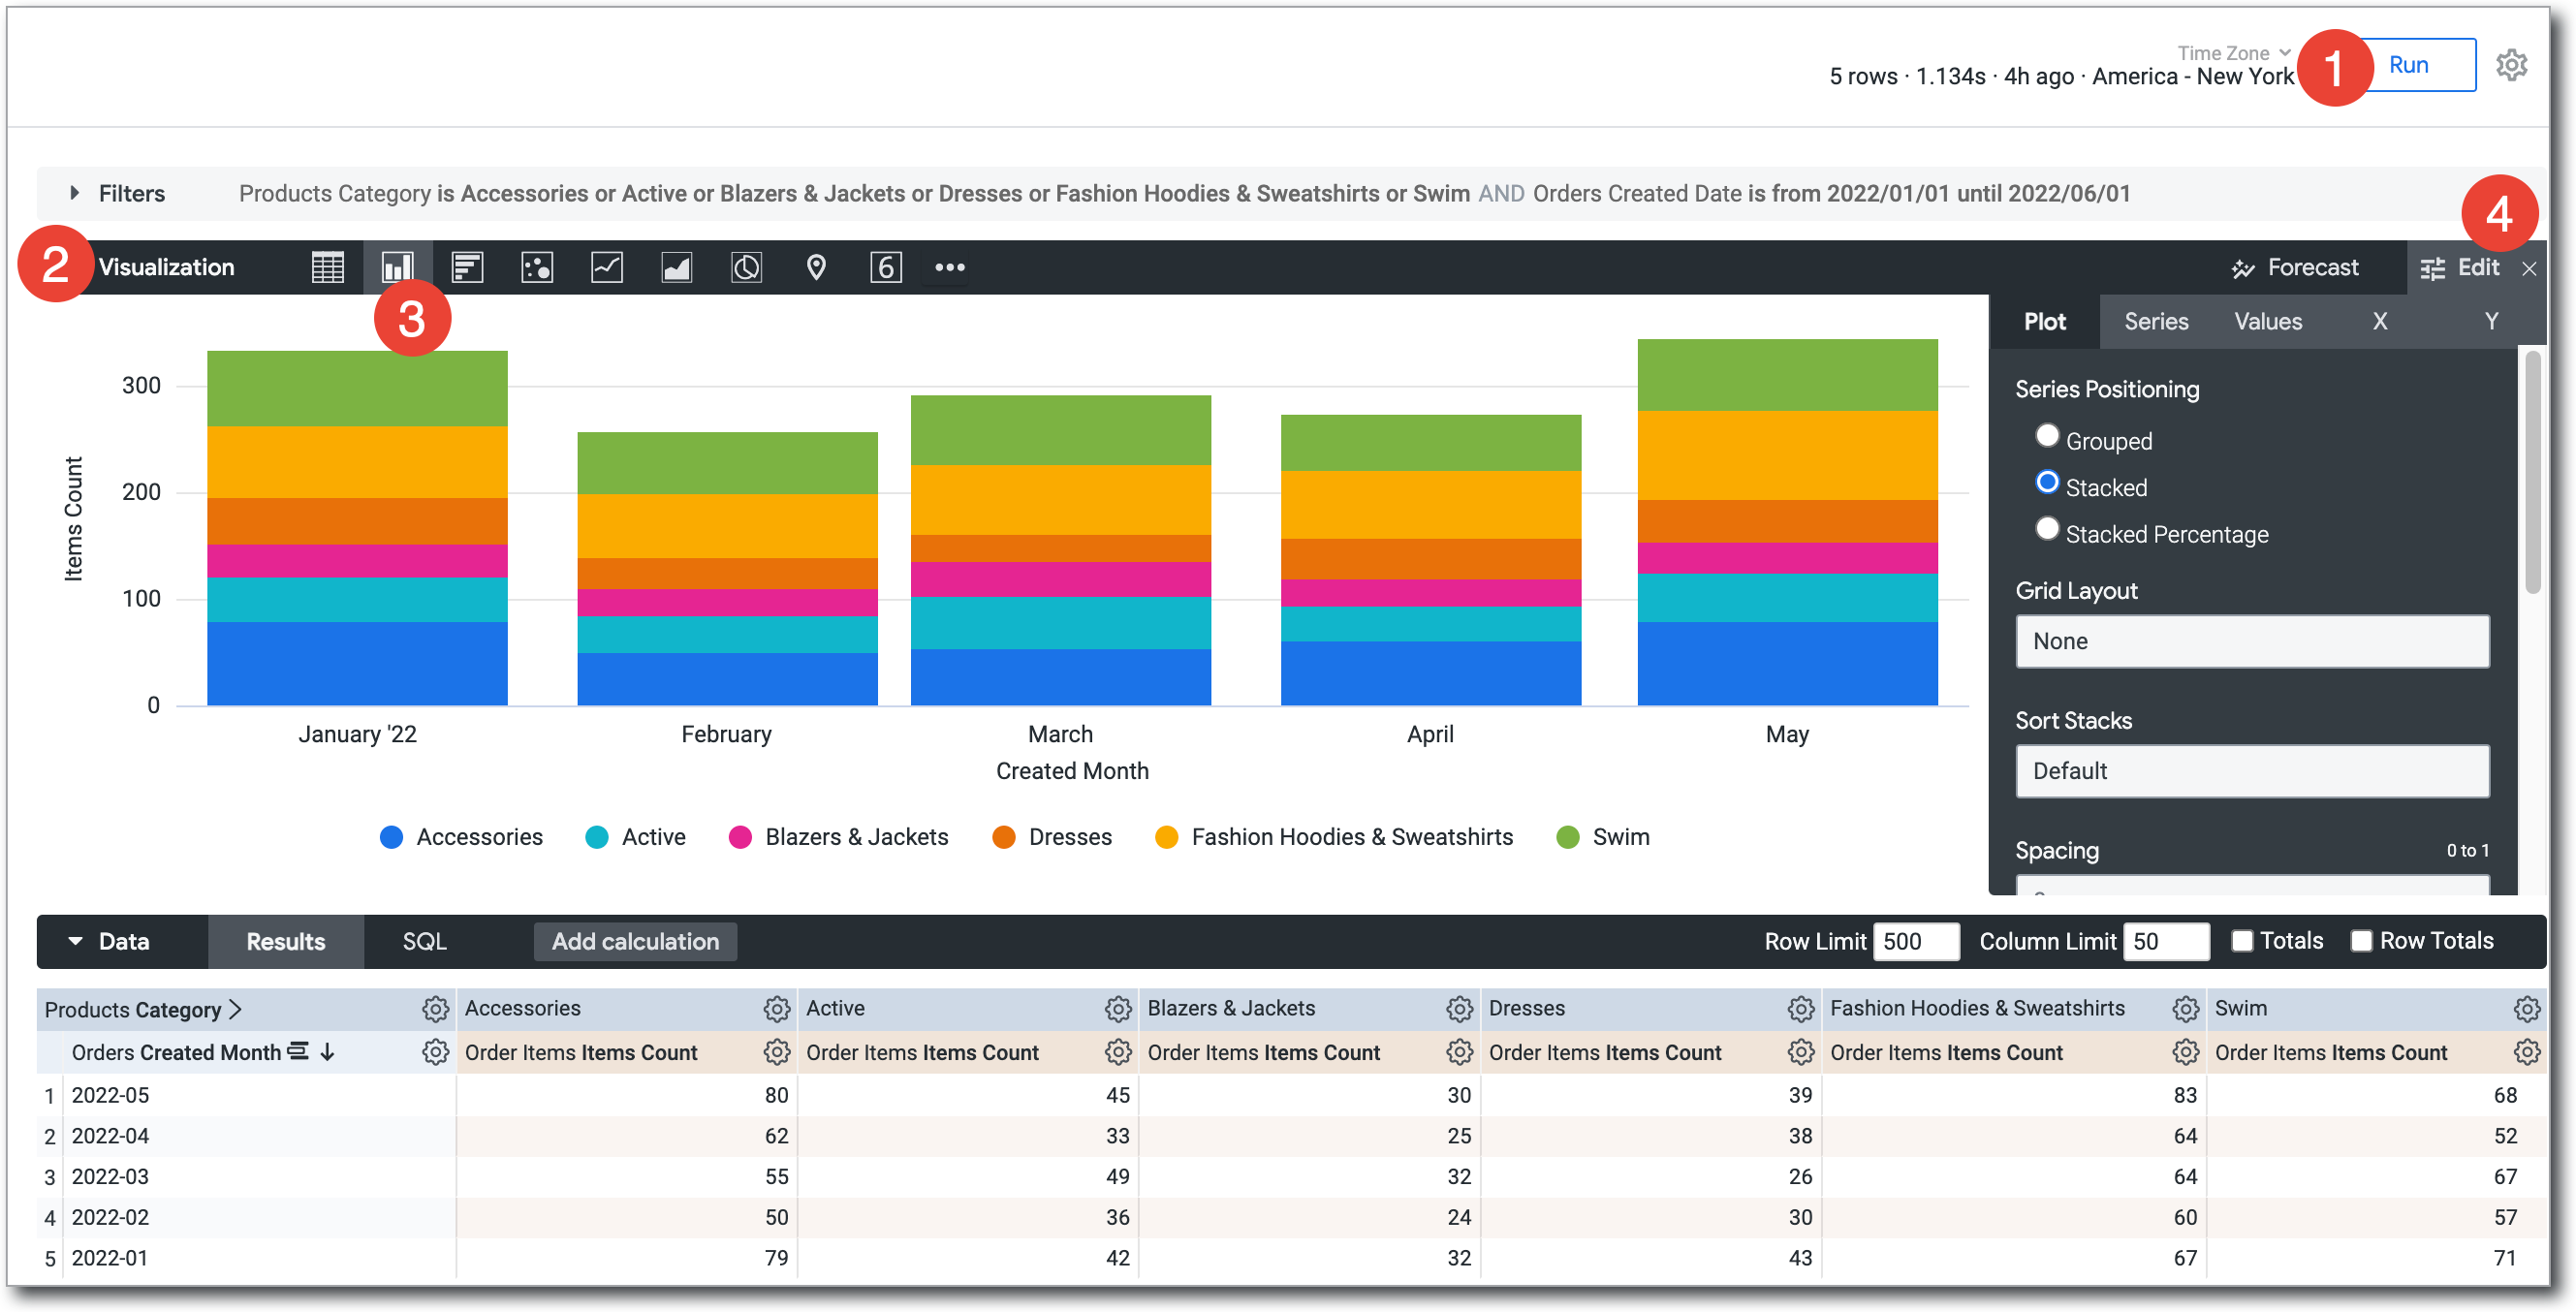Switch to the Series tab

(x=2156, y=321)
